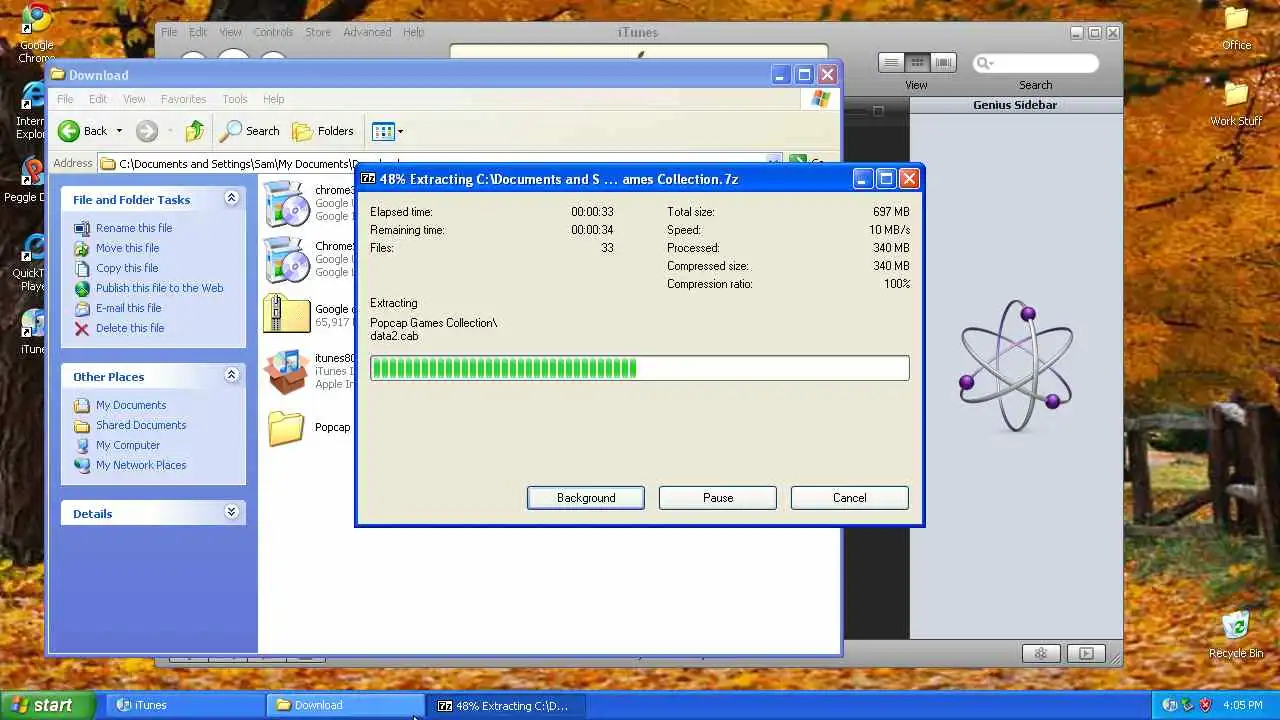The image size is (1280, 720).
Task: Expand the Details panel
Action: pyautogui.click(x=231, y=512)
